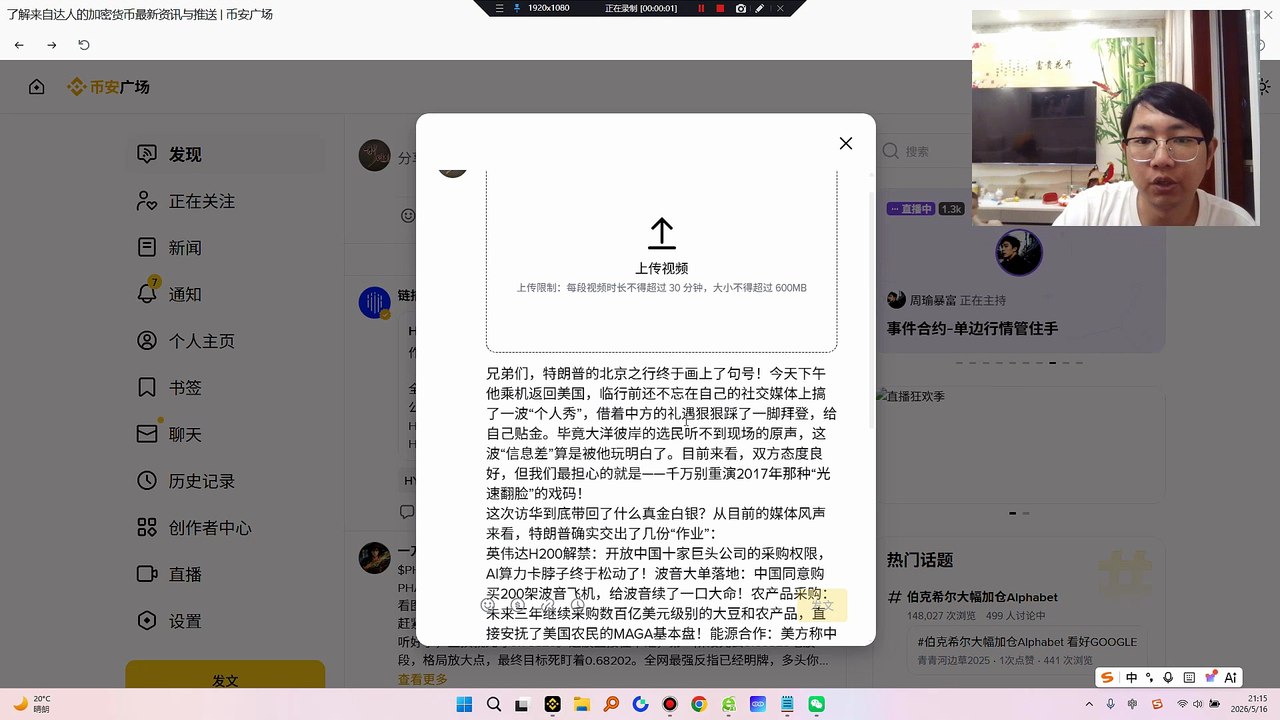Click the 创作者中心 icon

pyautogui.click(x=147, y=527)
